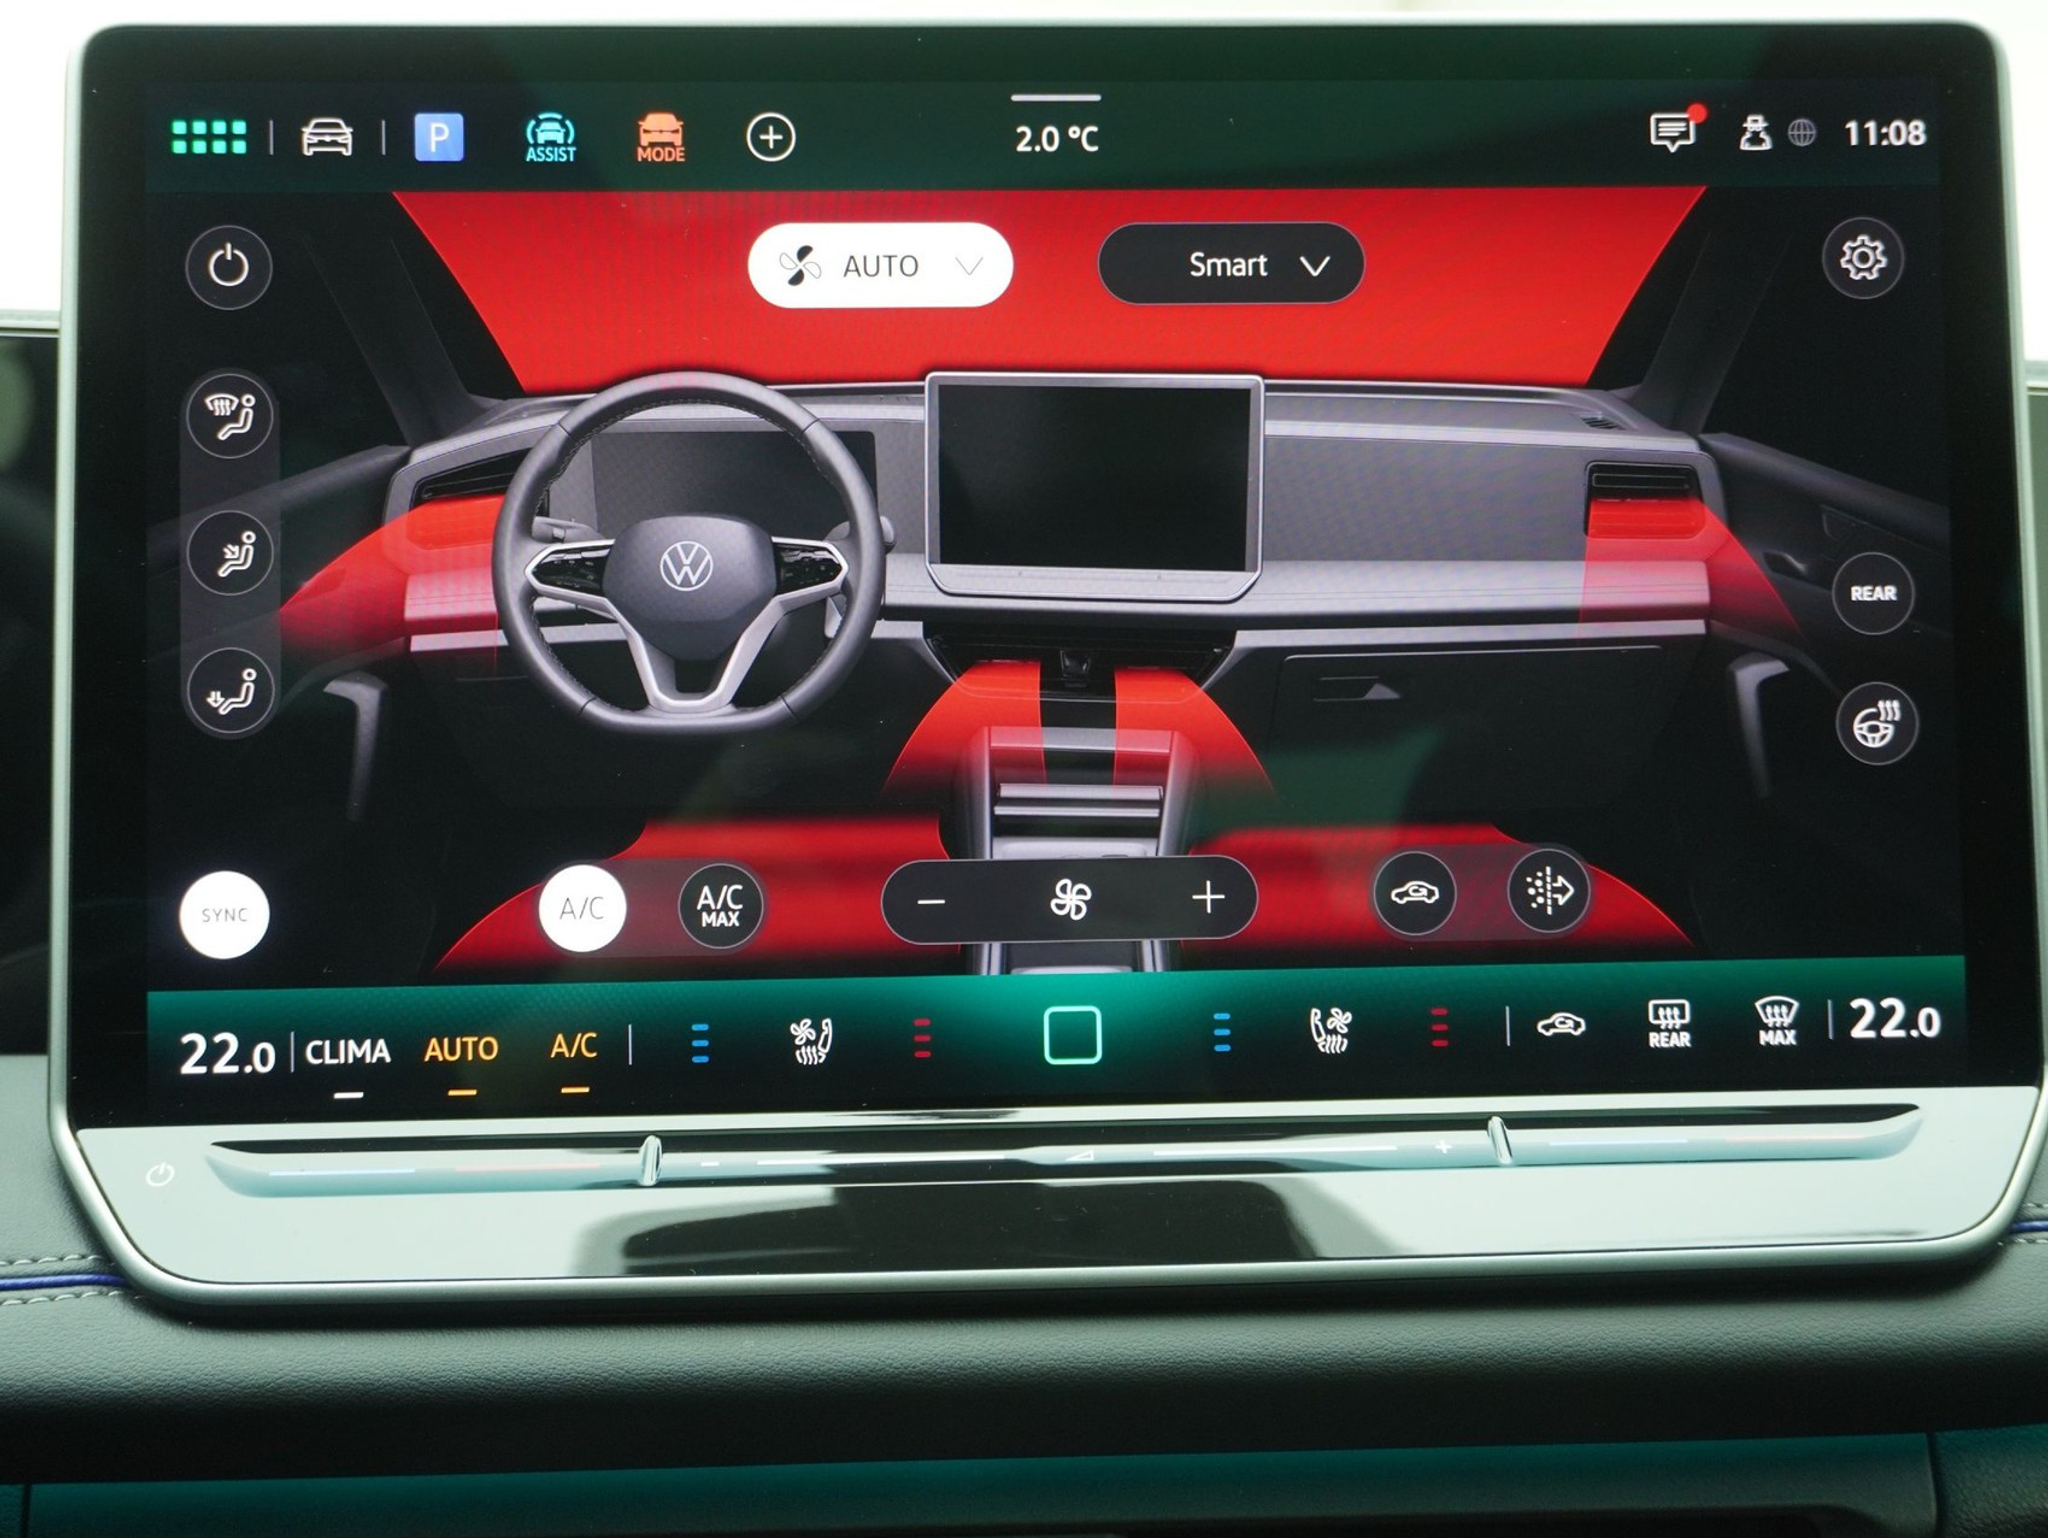
Task: Enable A/C MAX mode
Action: (x=718, y=905)
